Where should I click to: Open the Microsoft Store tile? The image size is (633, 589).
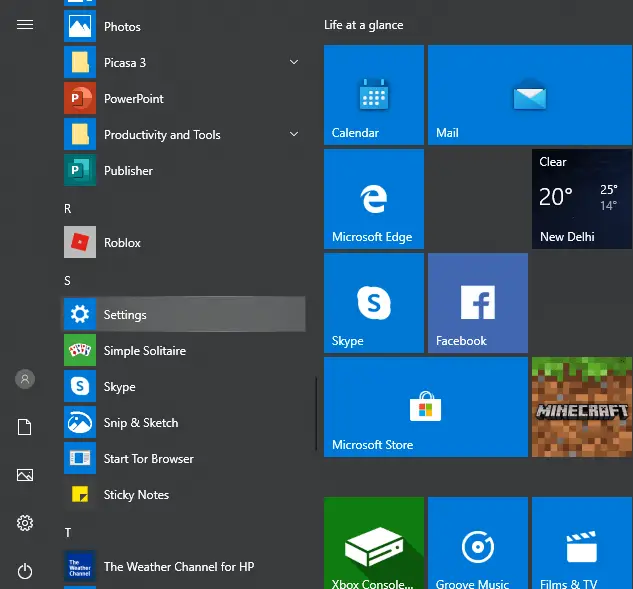(426, 407)
